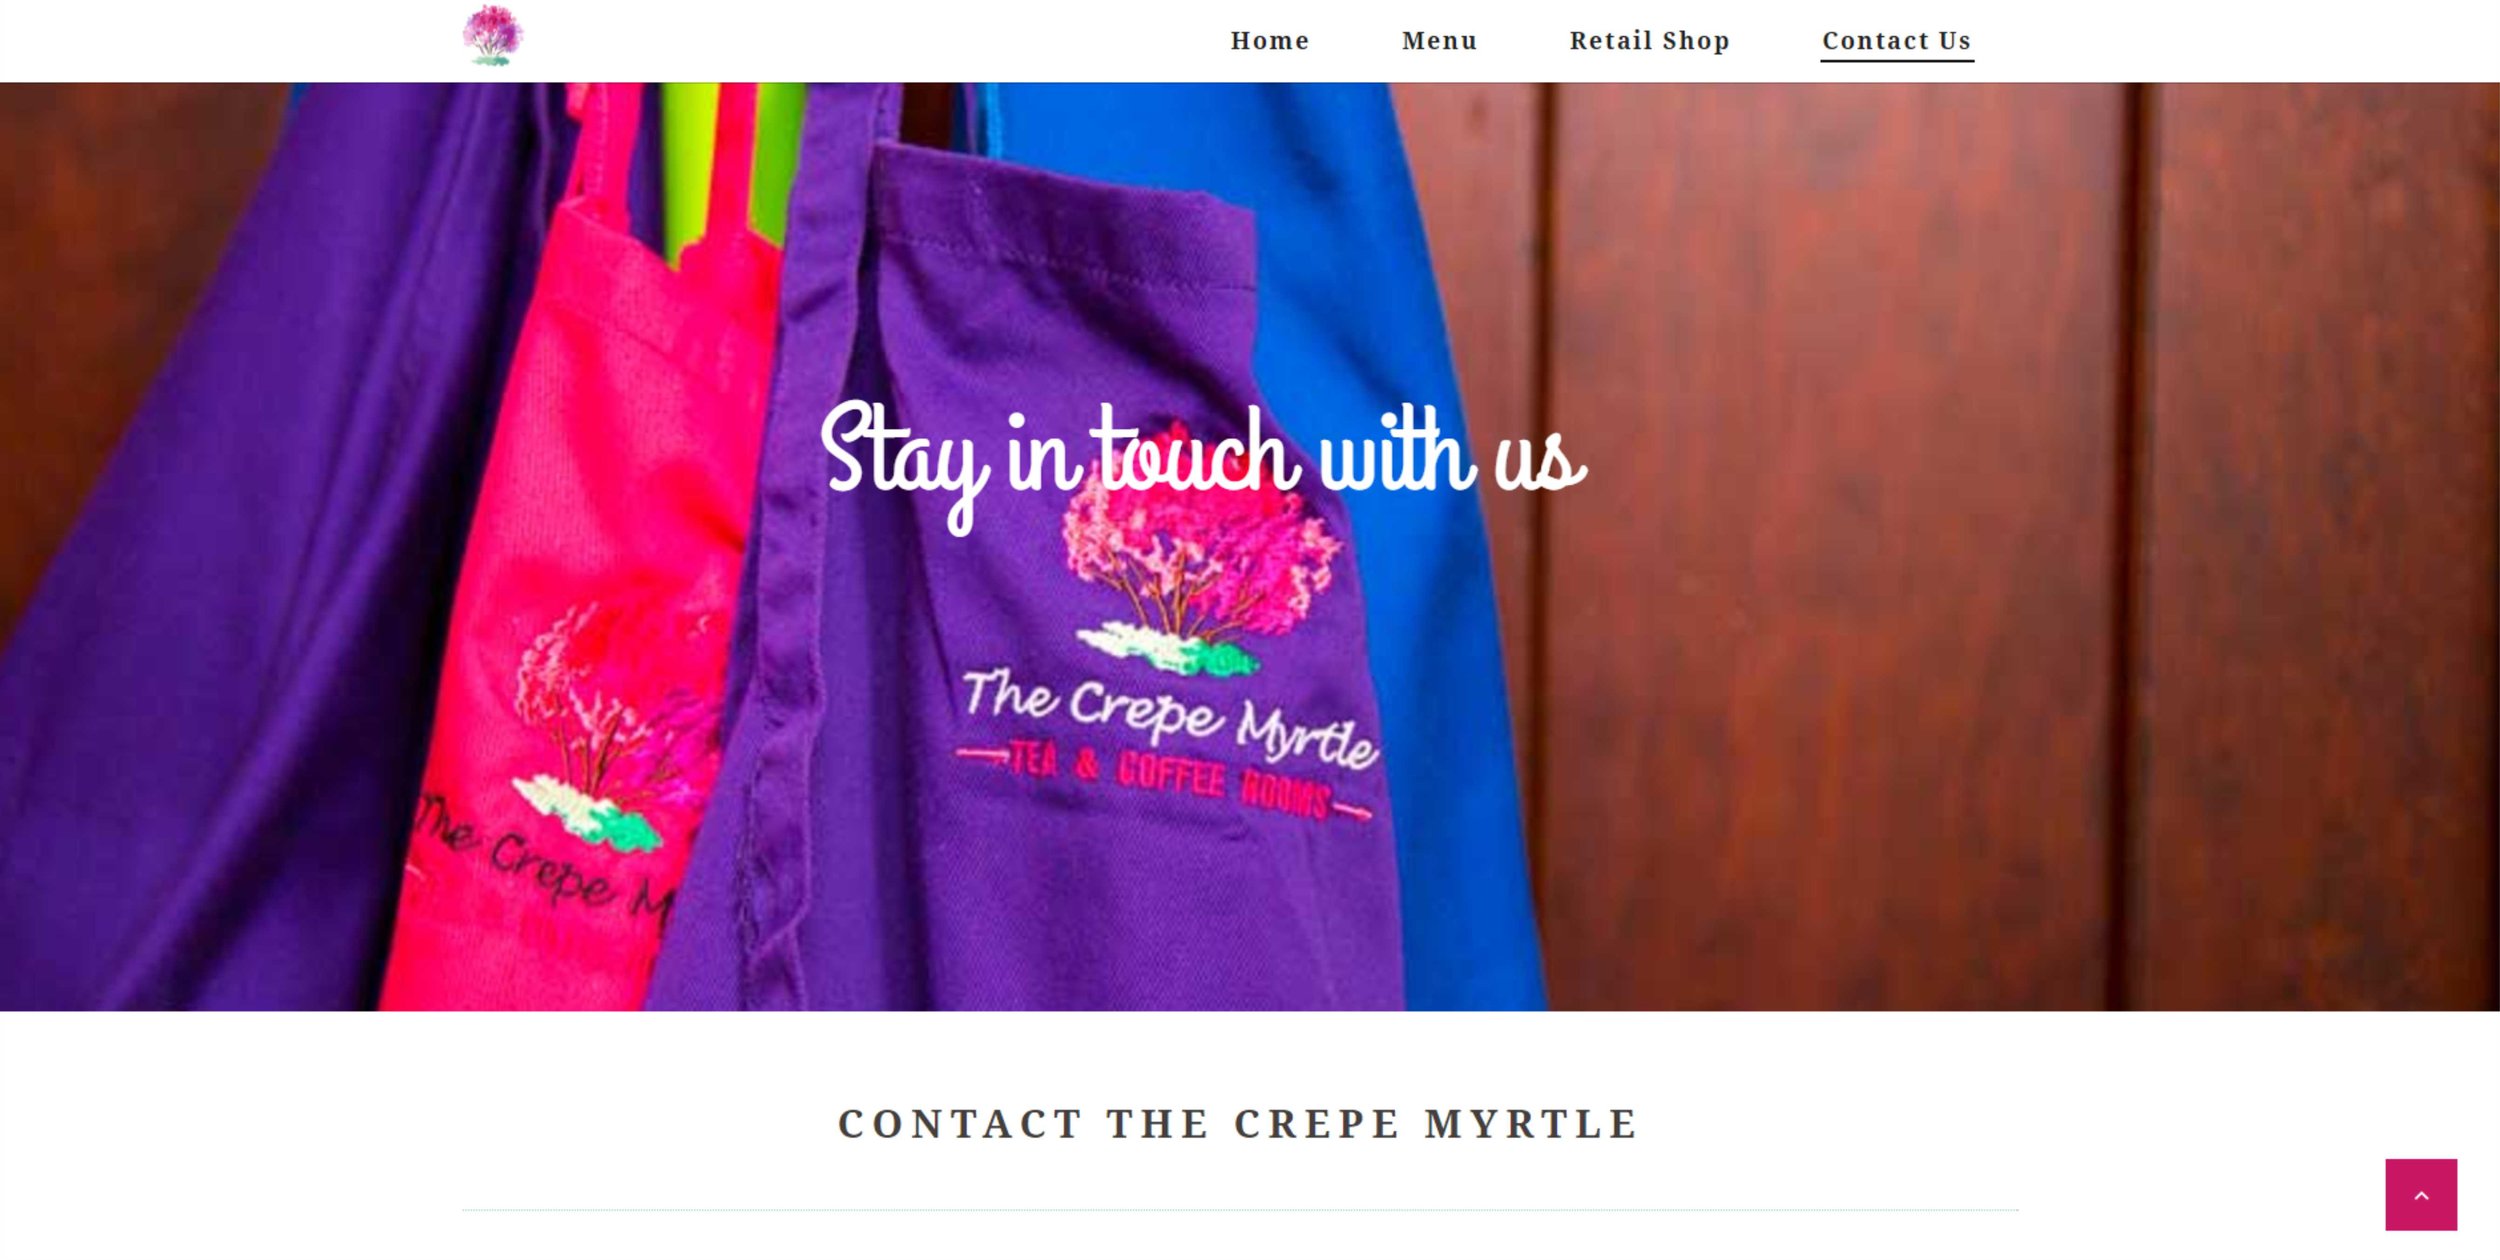The image size is (2500, 1260).
Task: Click the Crepe Myrtle tree logo in header
Action: point(492,36)
